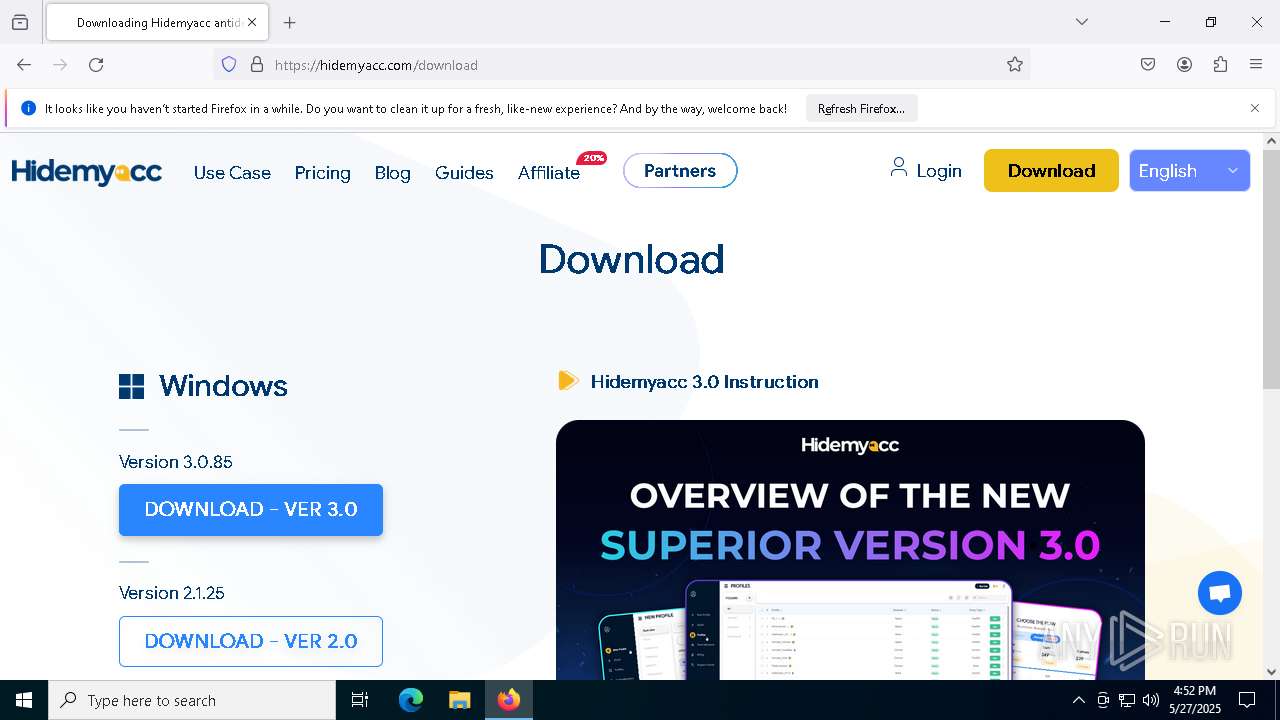Open the Guides menu
This screenshot has width=1280, height=720.
464,173
